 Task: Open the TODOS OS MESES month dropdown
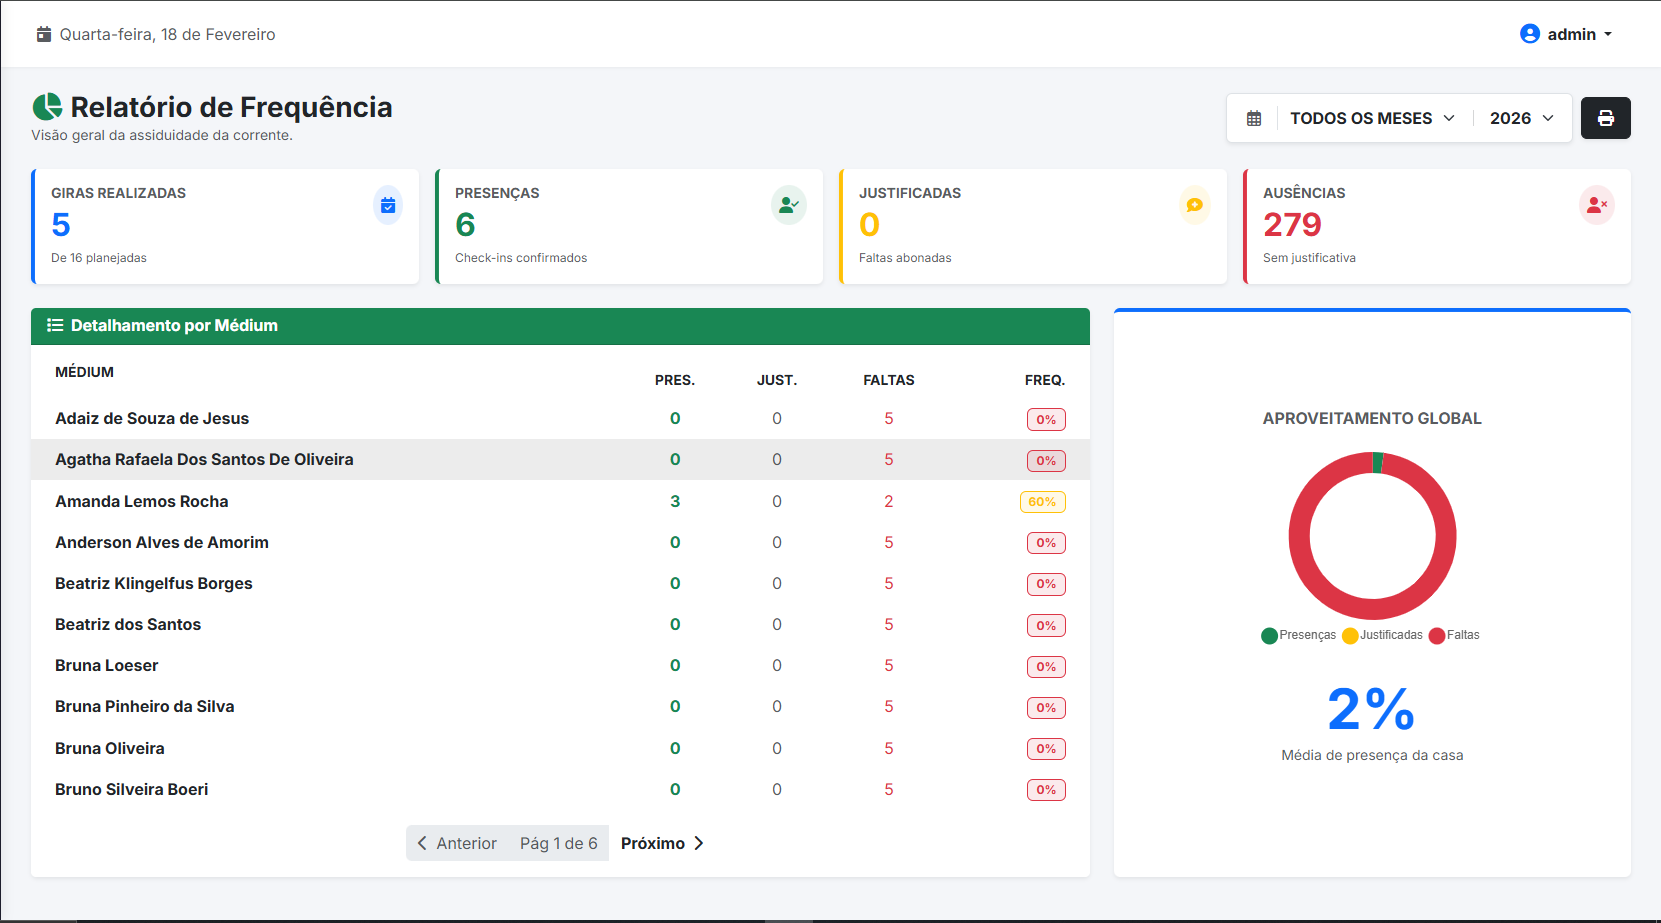[1371, 118]
